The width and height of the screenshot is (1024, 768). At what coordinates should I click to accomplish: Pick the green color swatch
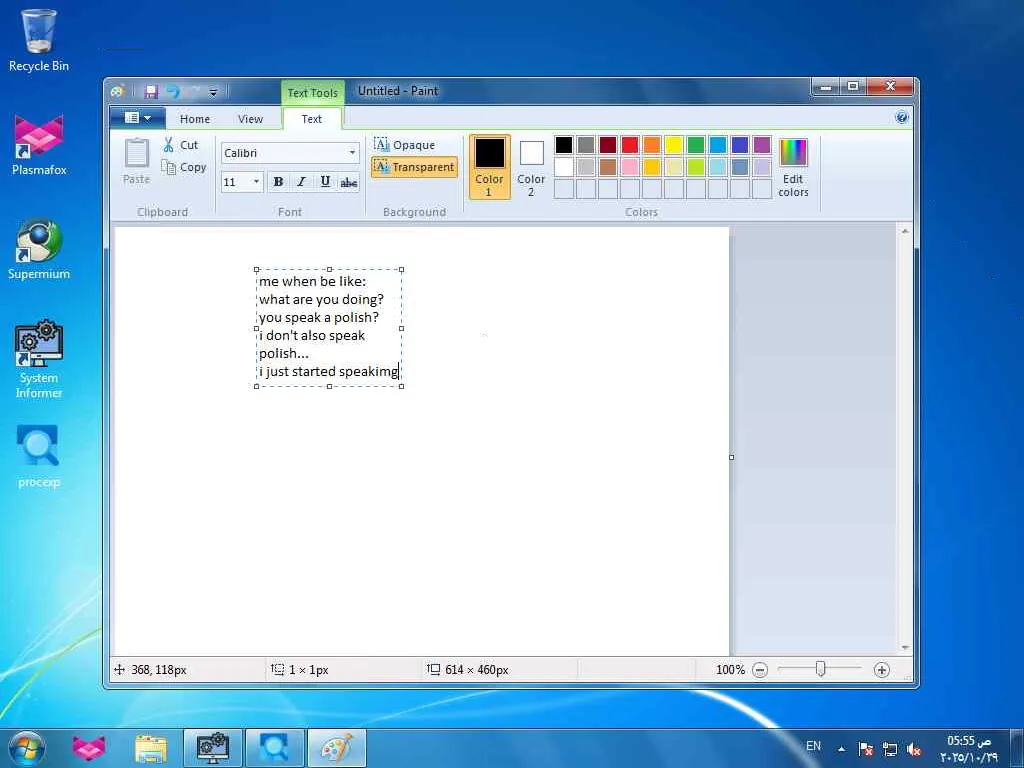pyautogui.click(x=696, y=144)
